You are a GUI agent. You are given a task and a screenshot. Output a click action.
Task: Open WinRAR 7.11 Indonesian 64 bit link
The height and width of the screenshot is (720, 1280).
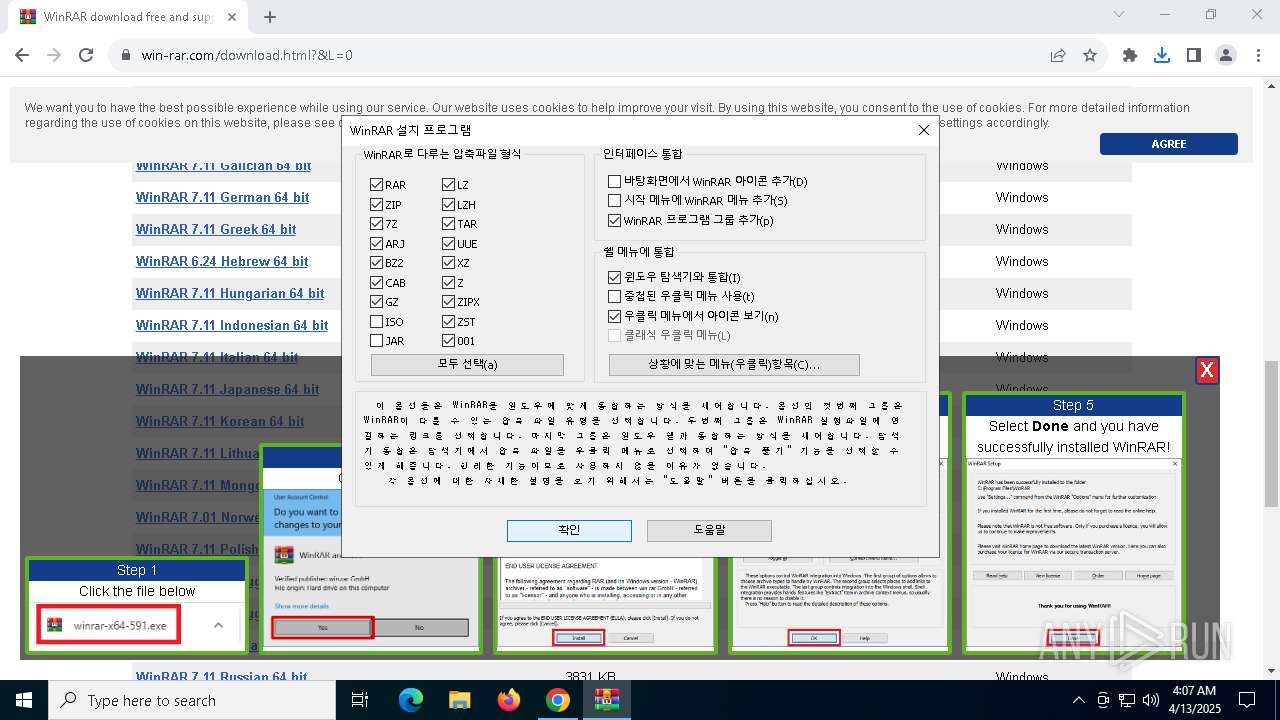232,325
